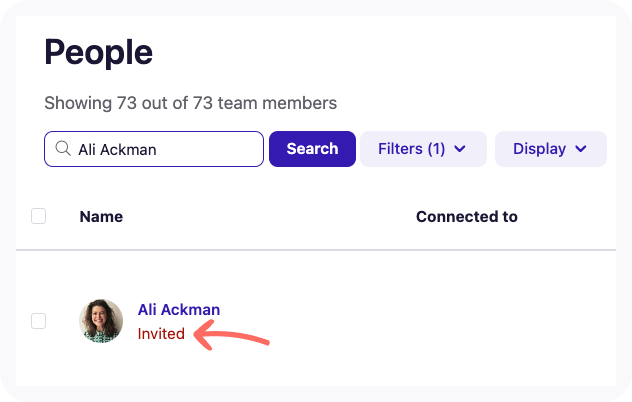
Task: Check the box beside Ali Ackman's row
Action: pyautogui.click(x=39, y=321)
